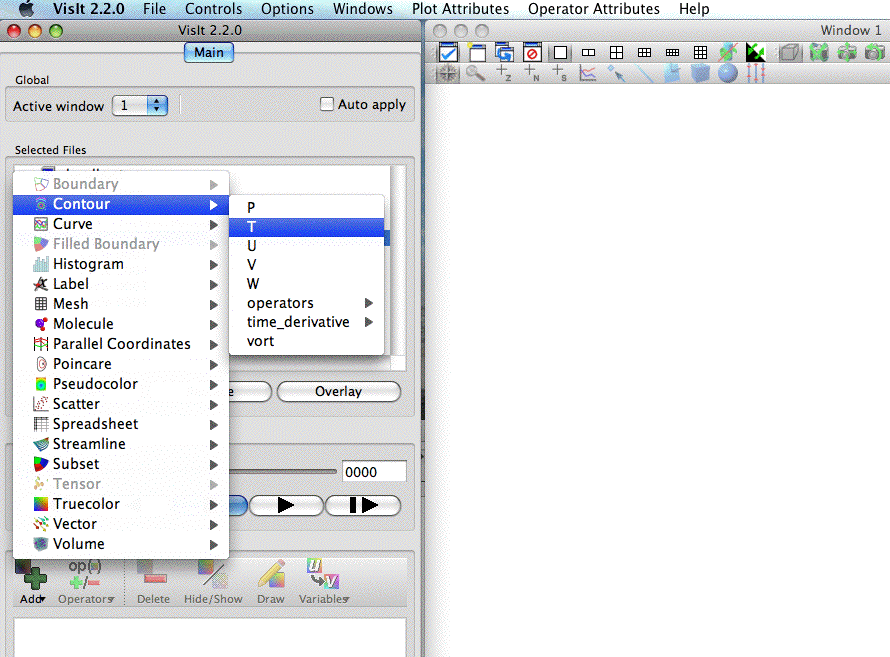Open the Active window dropdown

point(140,105)
